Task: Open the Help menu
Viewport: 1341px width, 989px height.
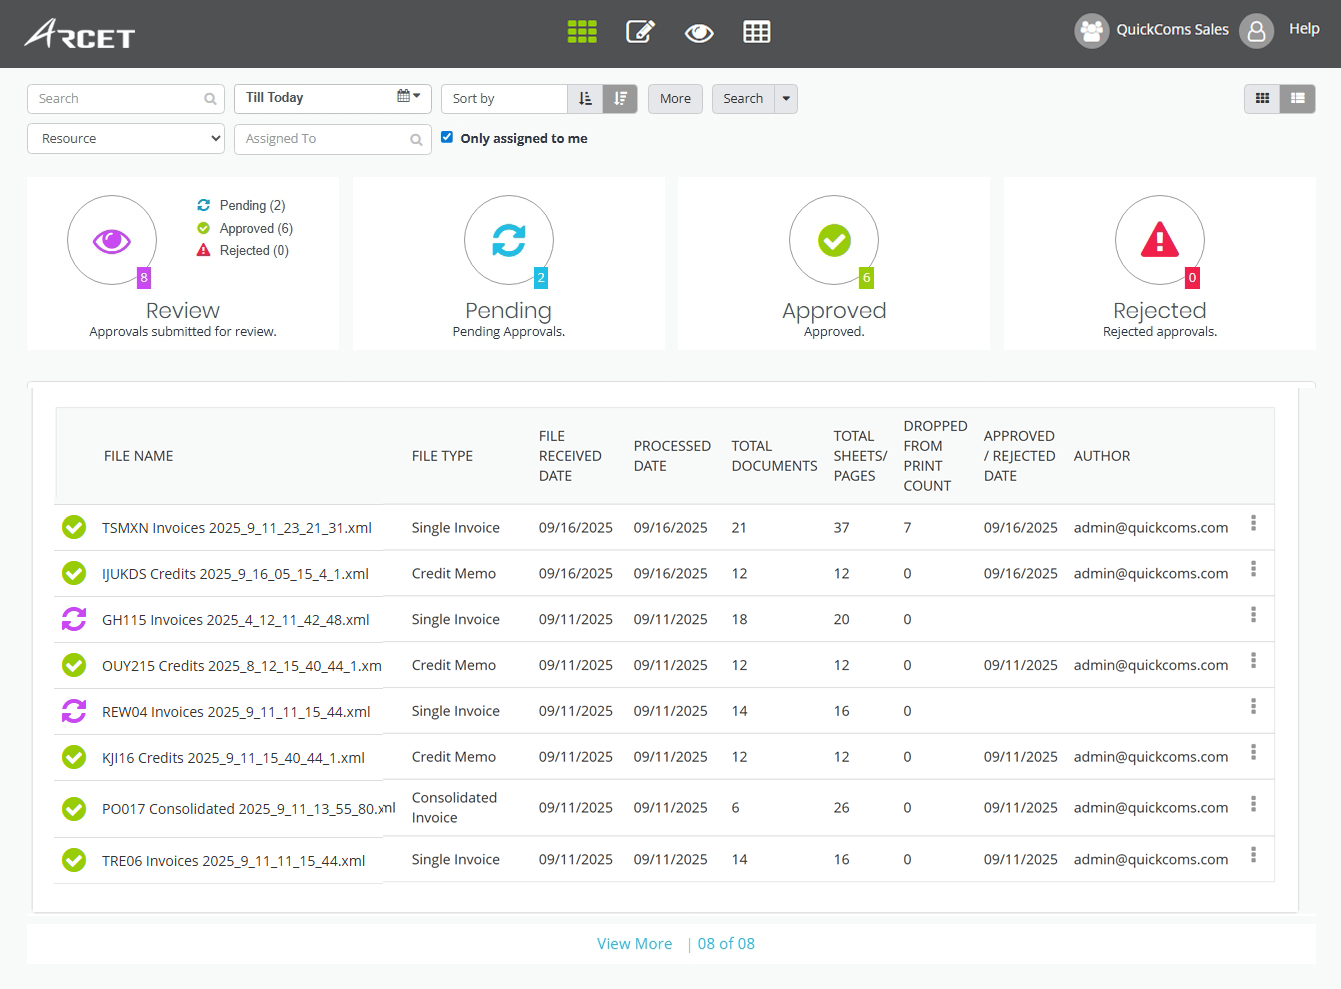Action: tap(1304, 29)
